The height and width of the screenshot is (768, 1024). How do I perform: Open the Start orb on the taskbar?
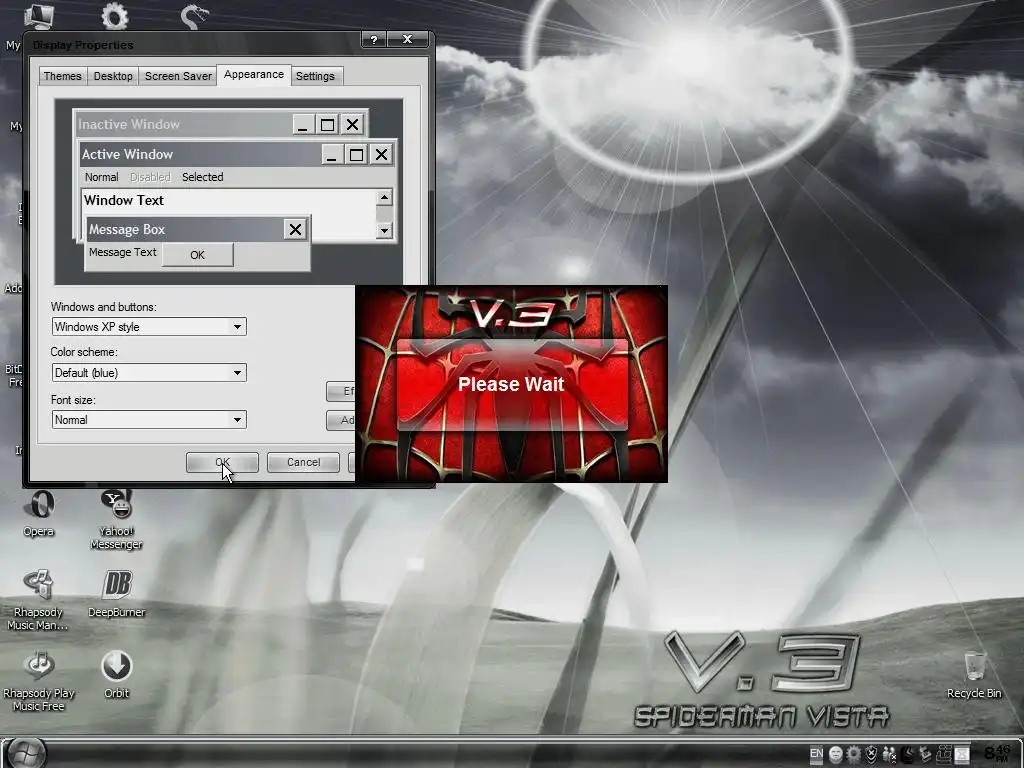tap(26, 753)
